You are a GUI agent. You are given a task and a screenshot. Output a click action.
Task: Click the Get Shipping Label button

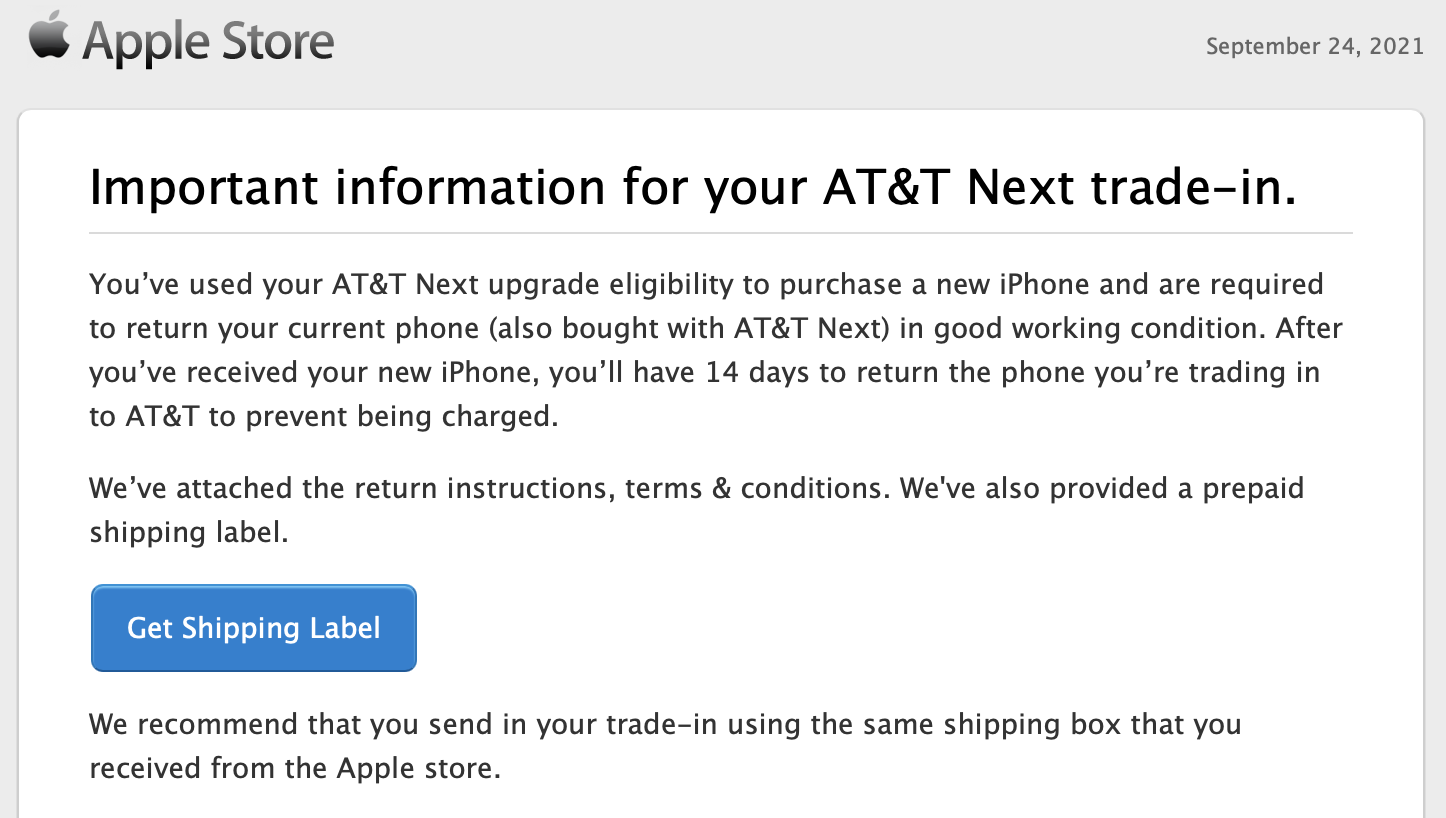(x=254, y=628)
